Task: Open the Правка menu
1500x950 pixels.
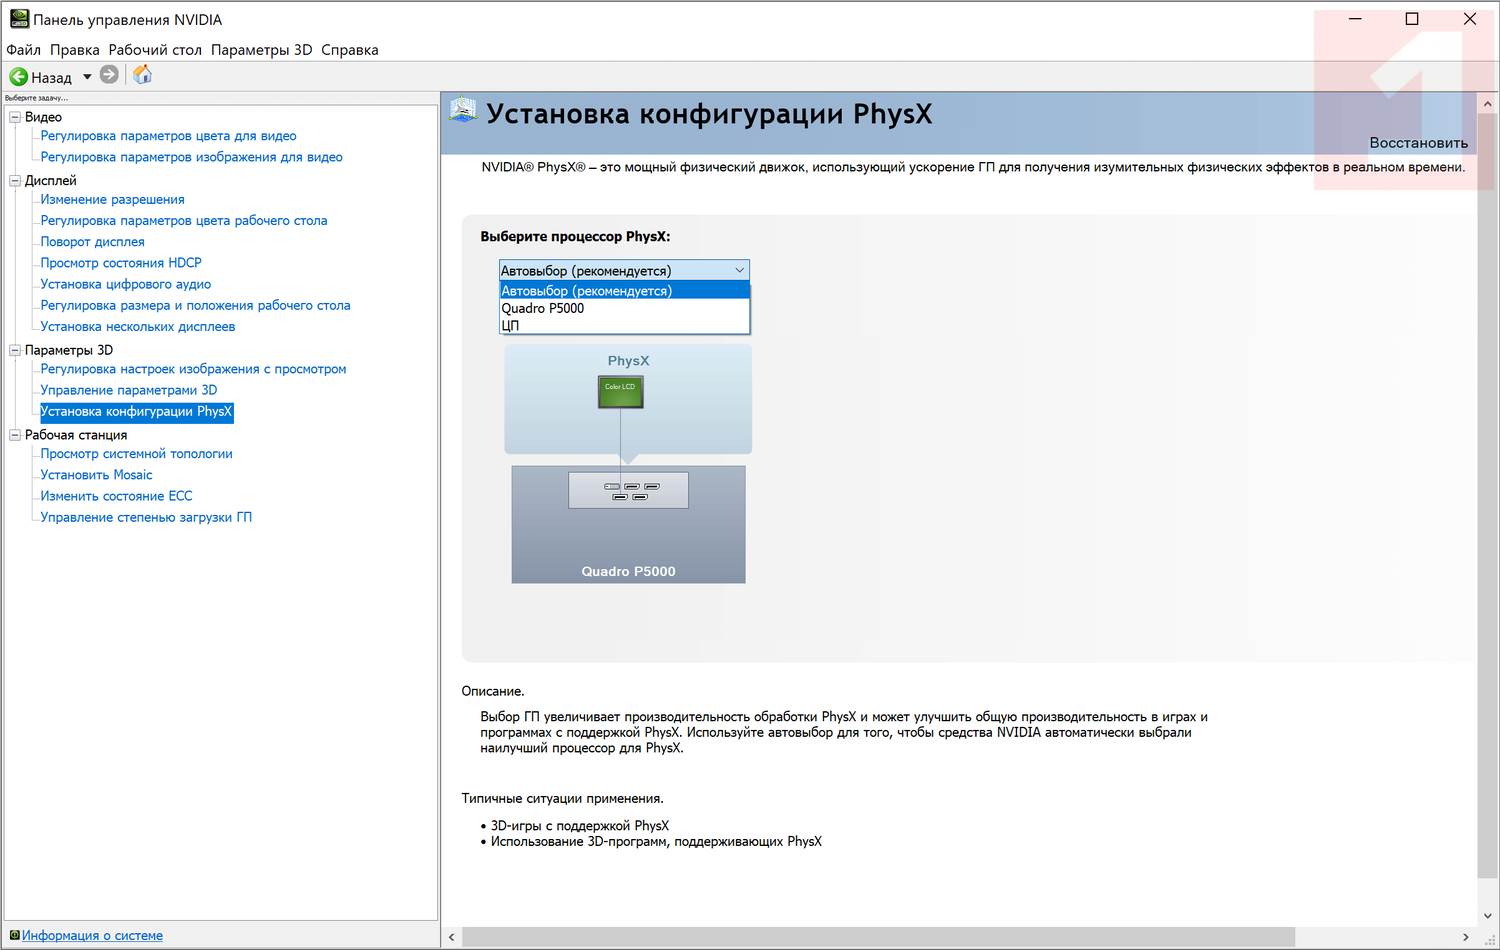Action: pyautogui.click(x=75, y=50)
